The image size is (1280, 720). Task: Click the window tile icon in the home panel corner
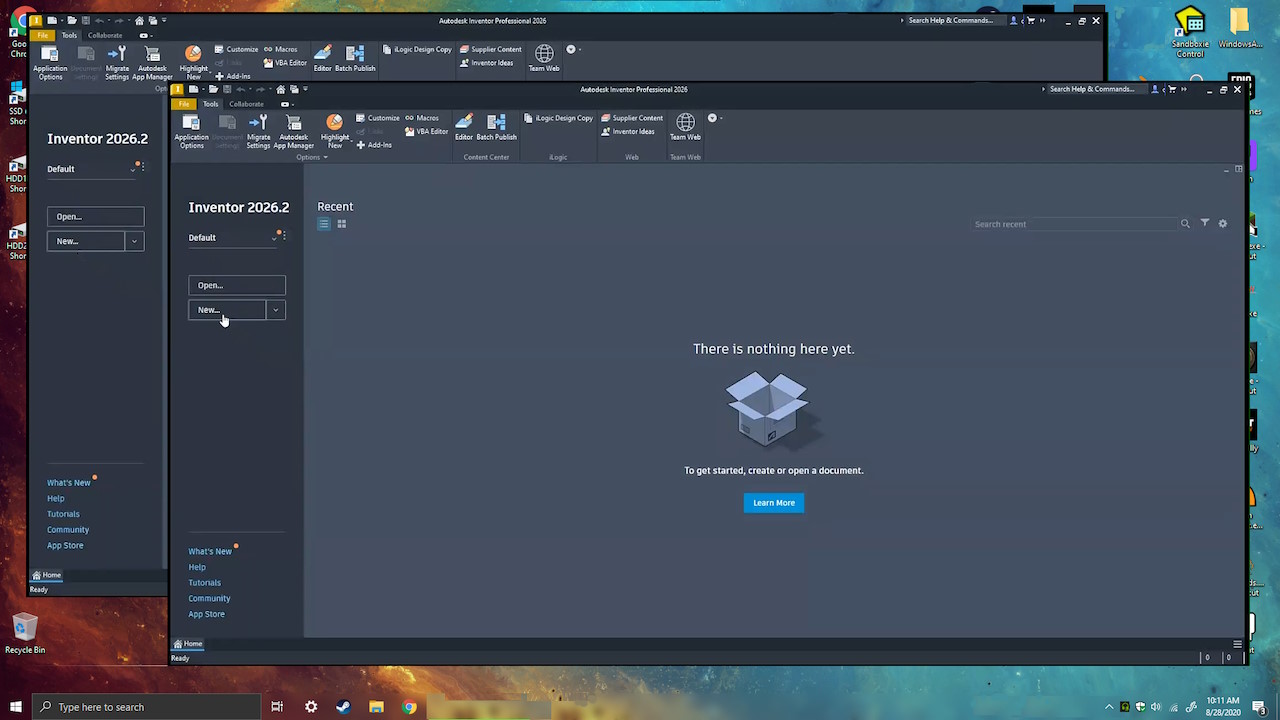pos(1238,169)
